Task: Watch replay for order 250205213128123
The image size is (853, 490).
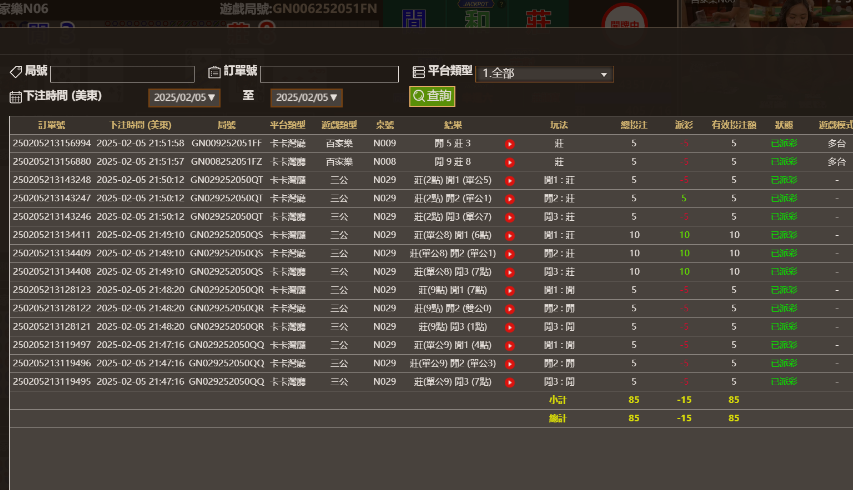Action: tap(510, 290)
